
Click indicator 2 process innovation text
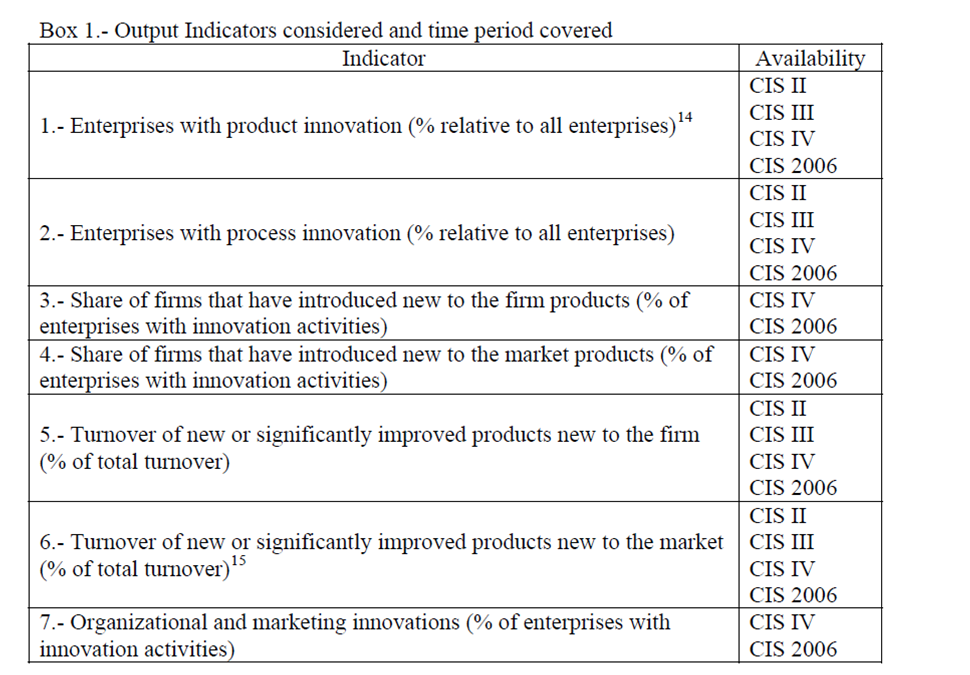(x=357, y=233)
